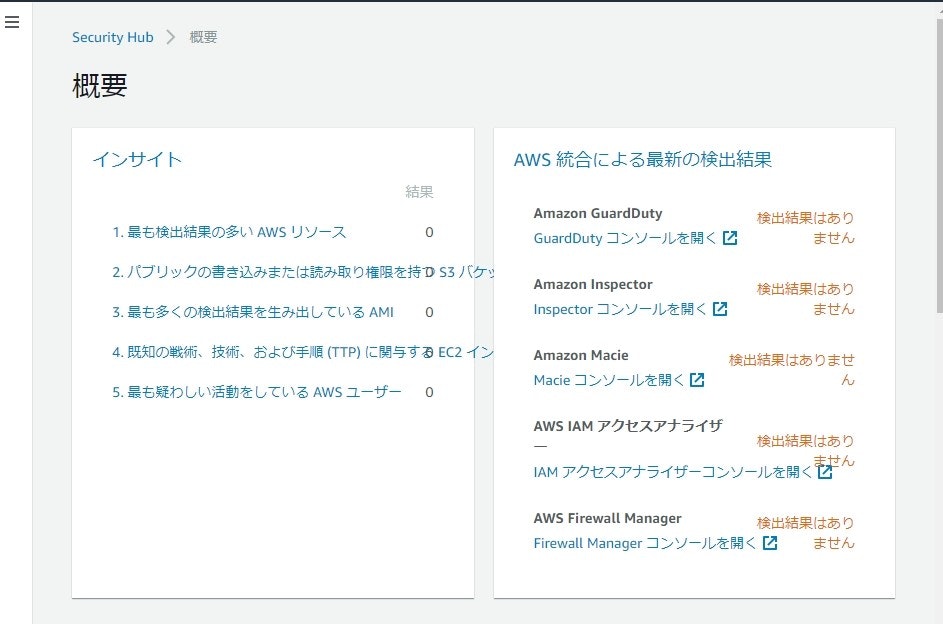Viewport: 943px width, 624px height.
Task: Open the hamburger navigation menu
Action: click(x=12, y=22)
